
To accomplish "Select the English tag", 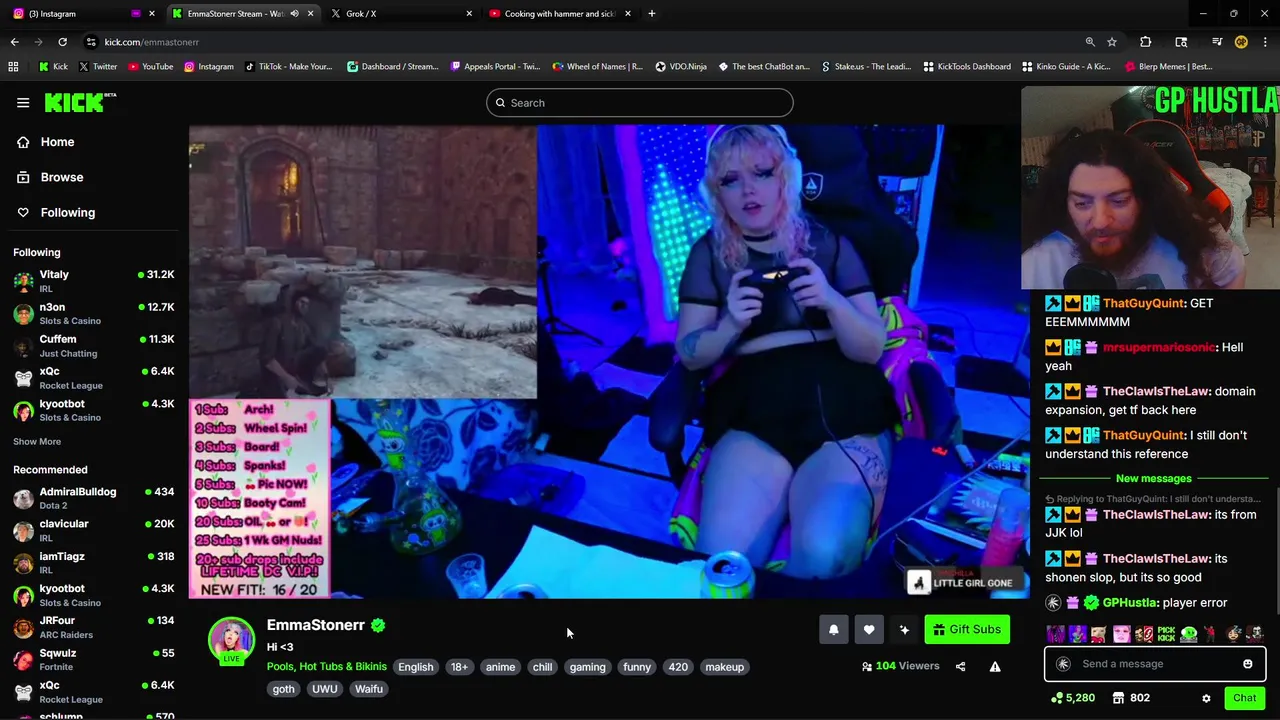I will 416,667.
